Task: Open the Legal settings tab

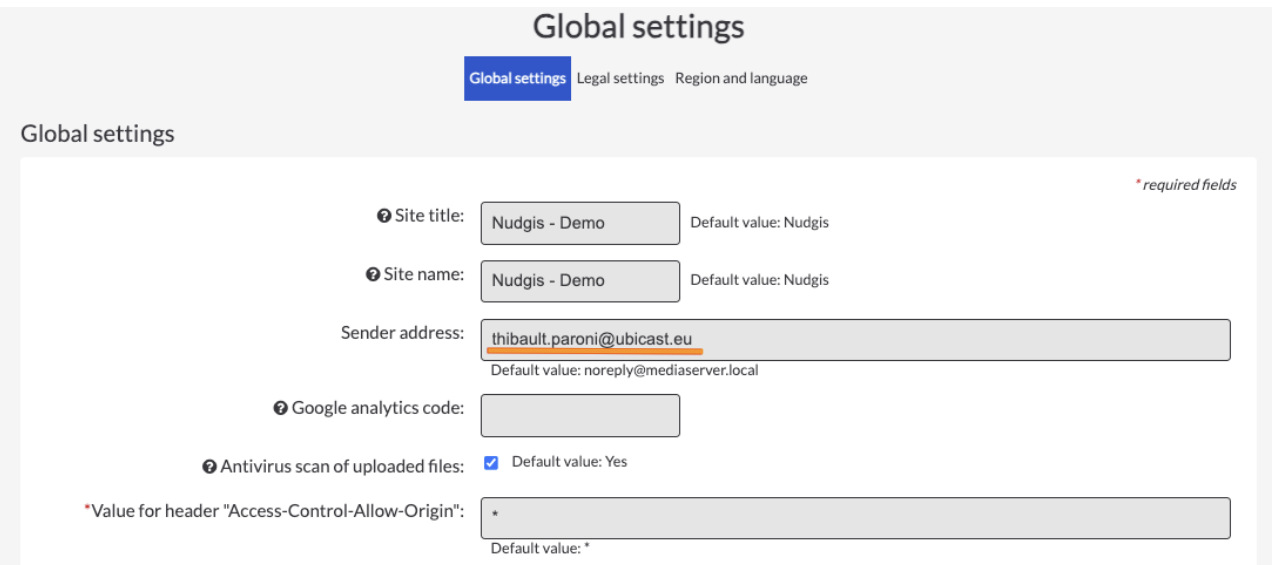Action: pos(620,78)
